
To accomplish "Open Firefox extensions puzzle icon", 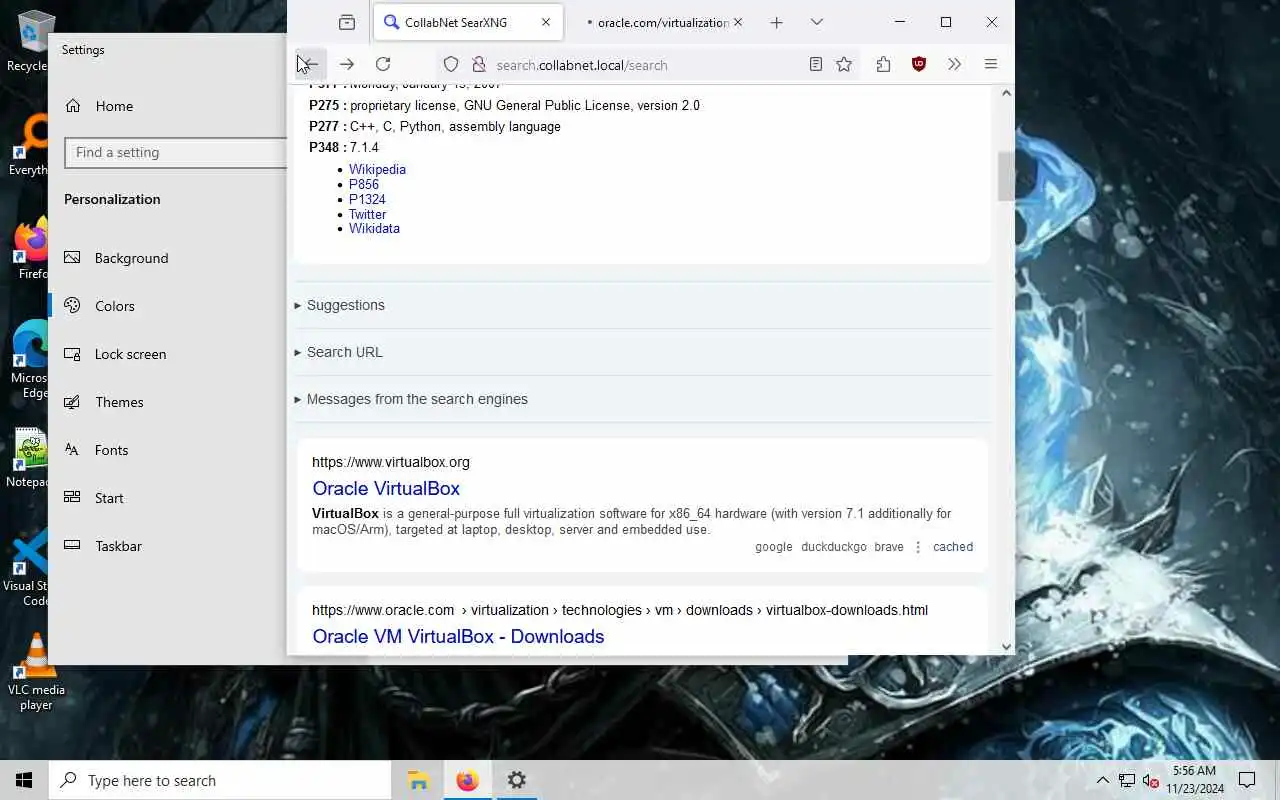I will 883,64.
